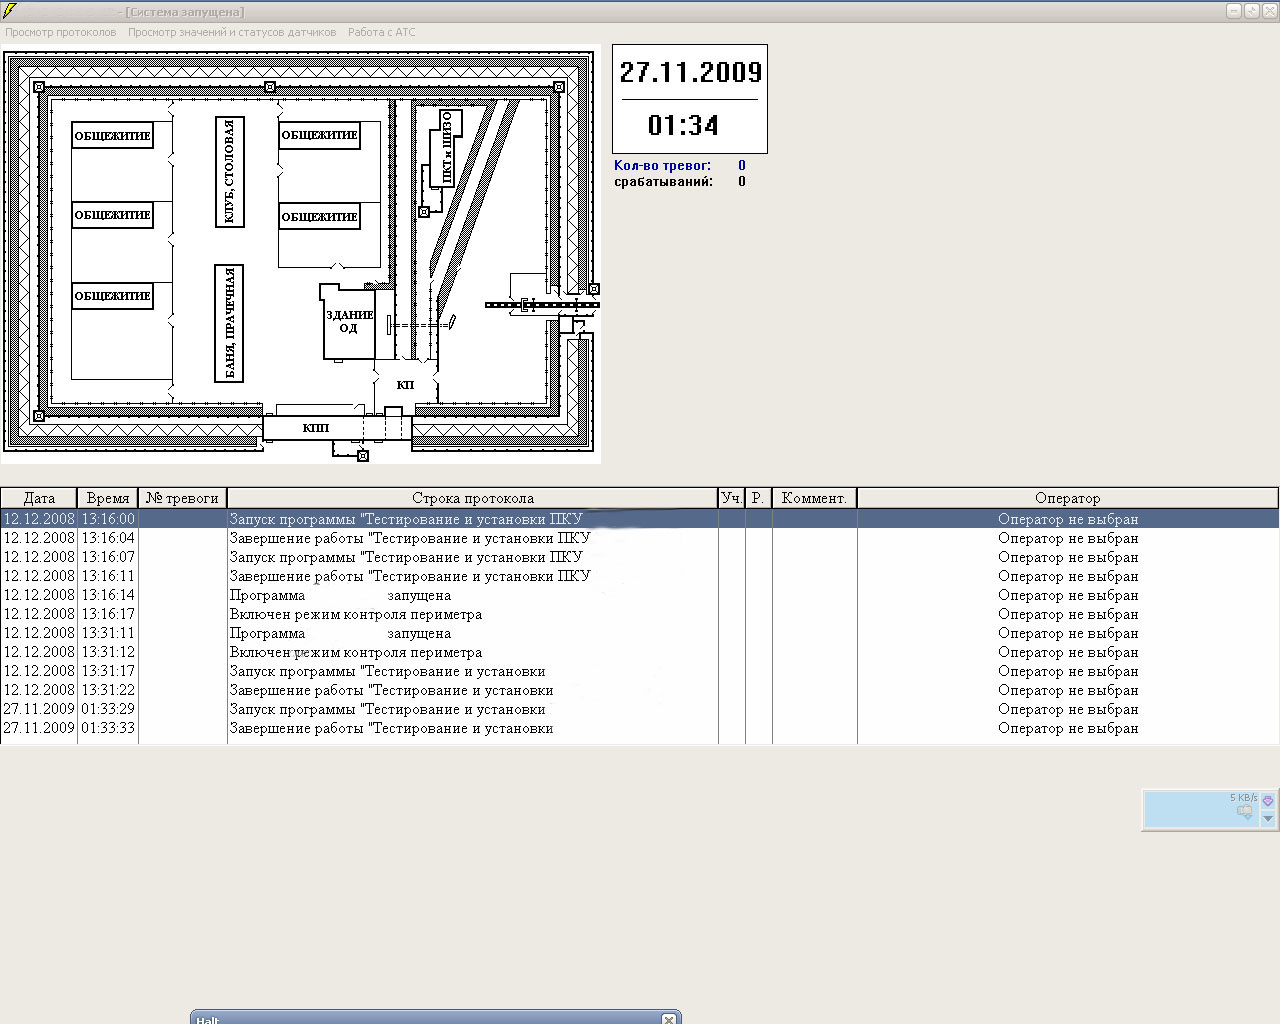Screen dimensions: 1280x1024
Task: Open the Просмотр протоколов menu
Action: (61, 32)
